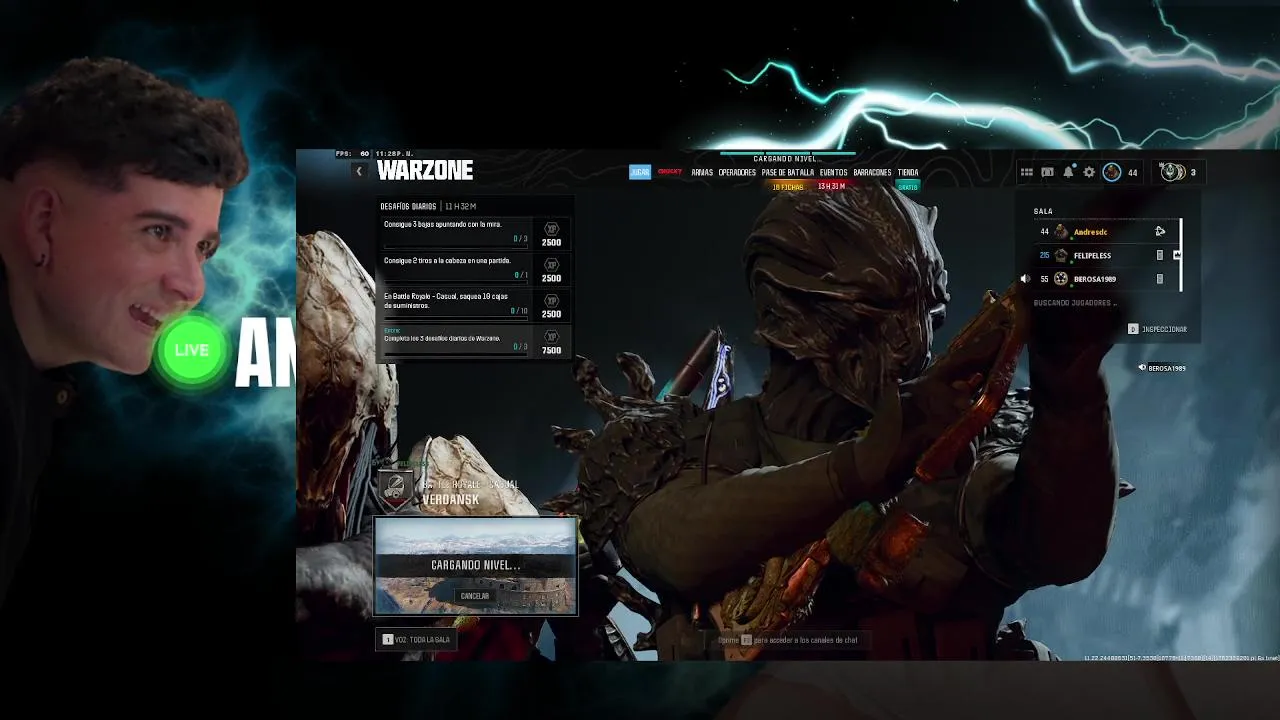Click the Sala list scrollbar
1280x720 pixels.
click(x=1181, y=255)
